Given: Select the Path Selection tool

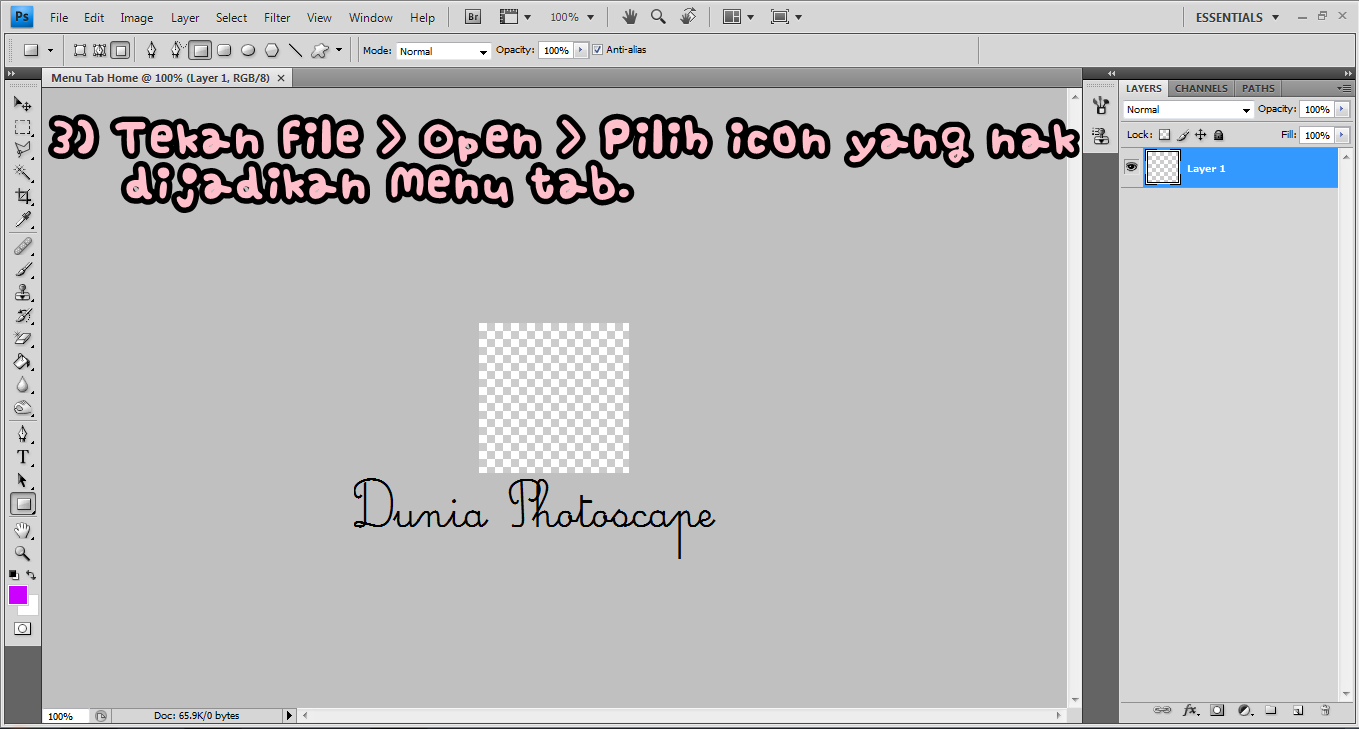Looking at the screenshot, I should [x=22, y=480].
